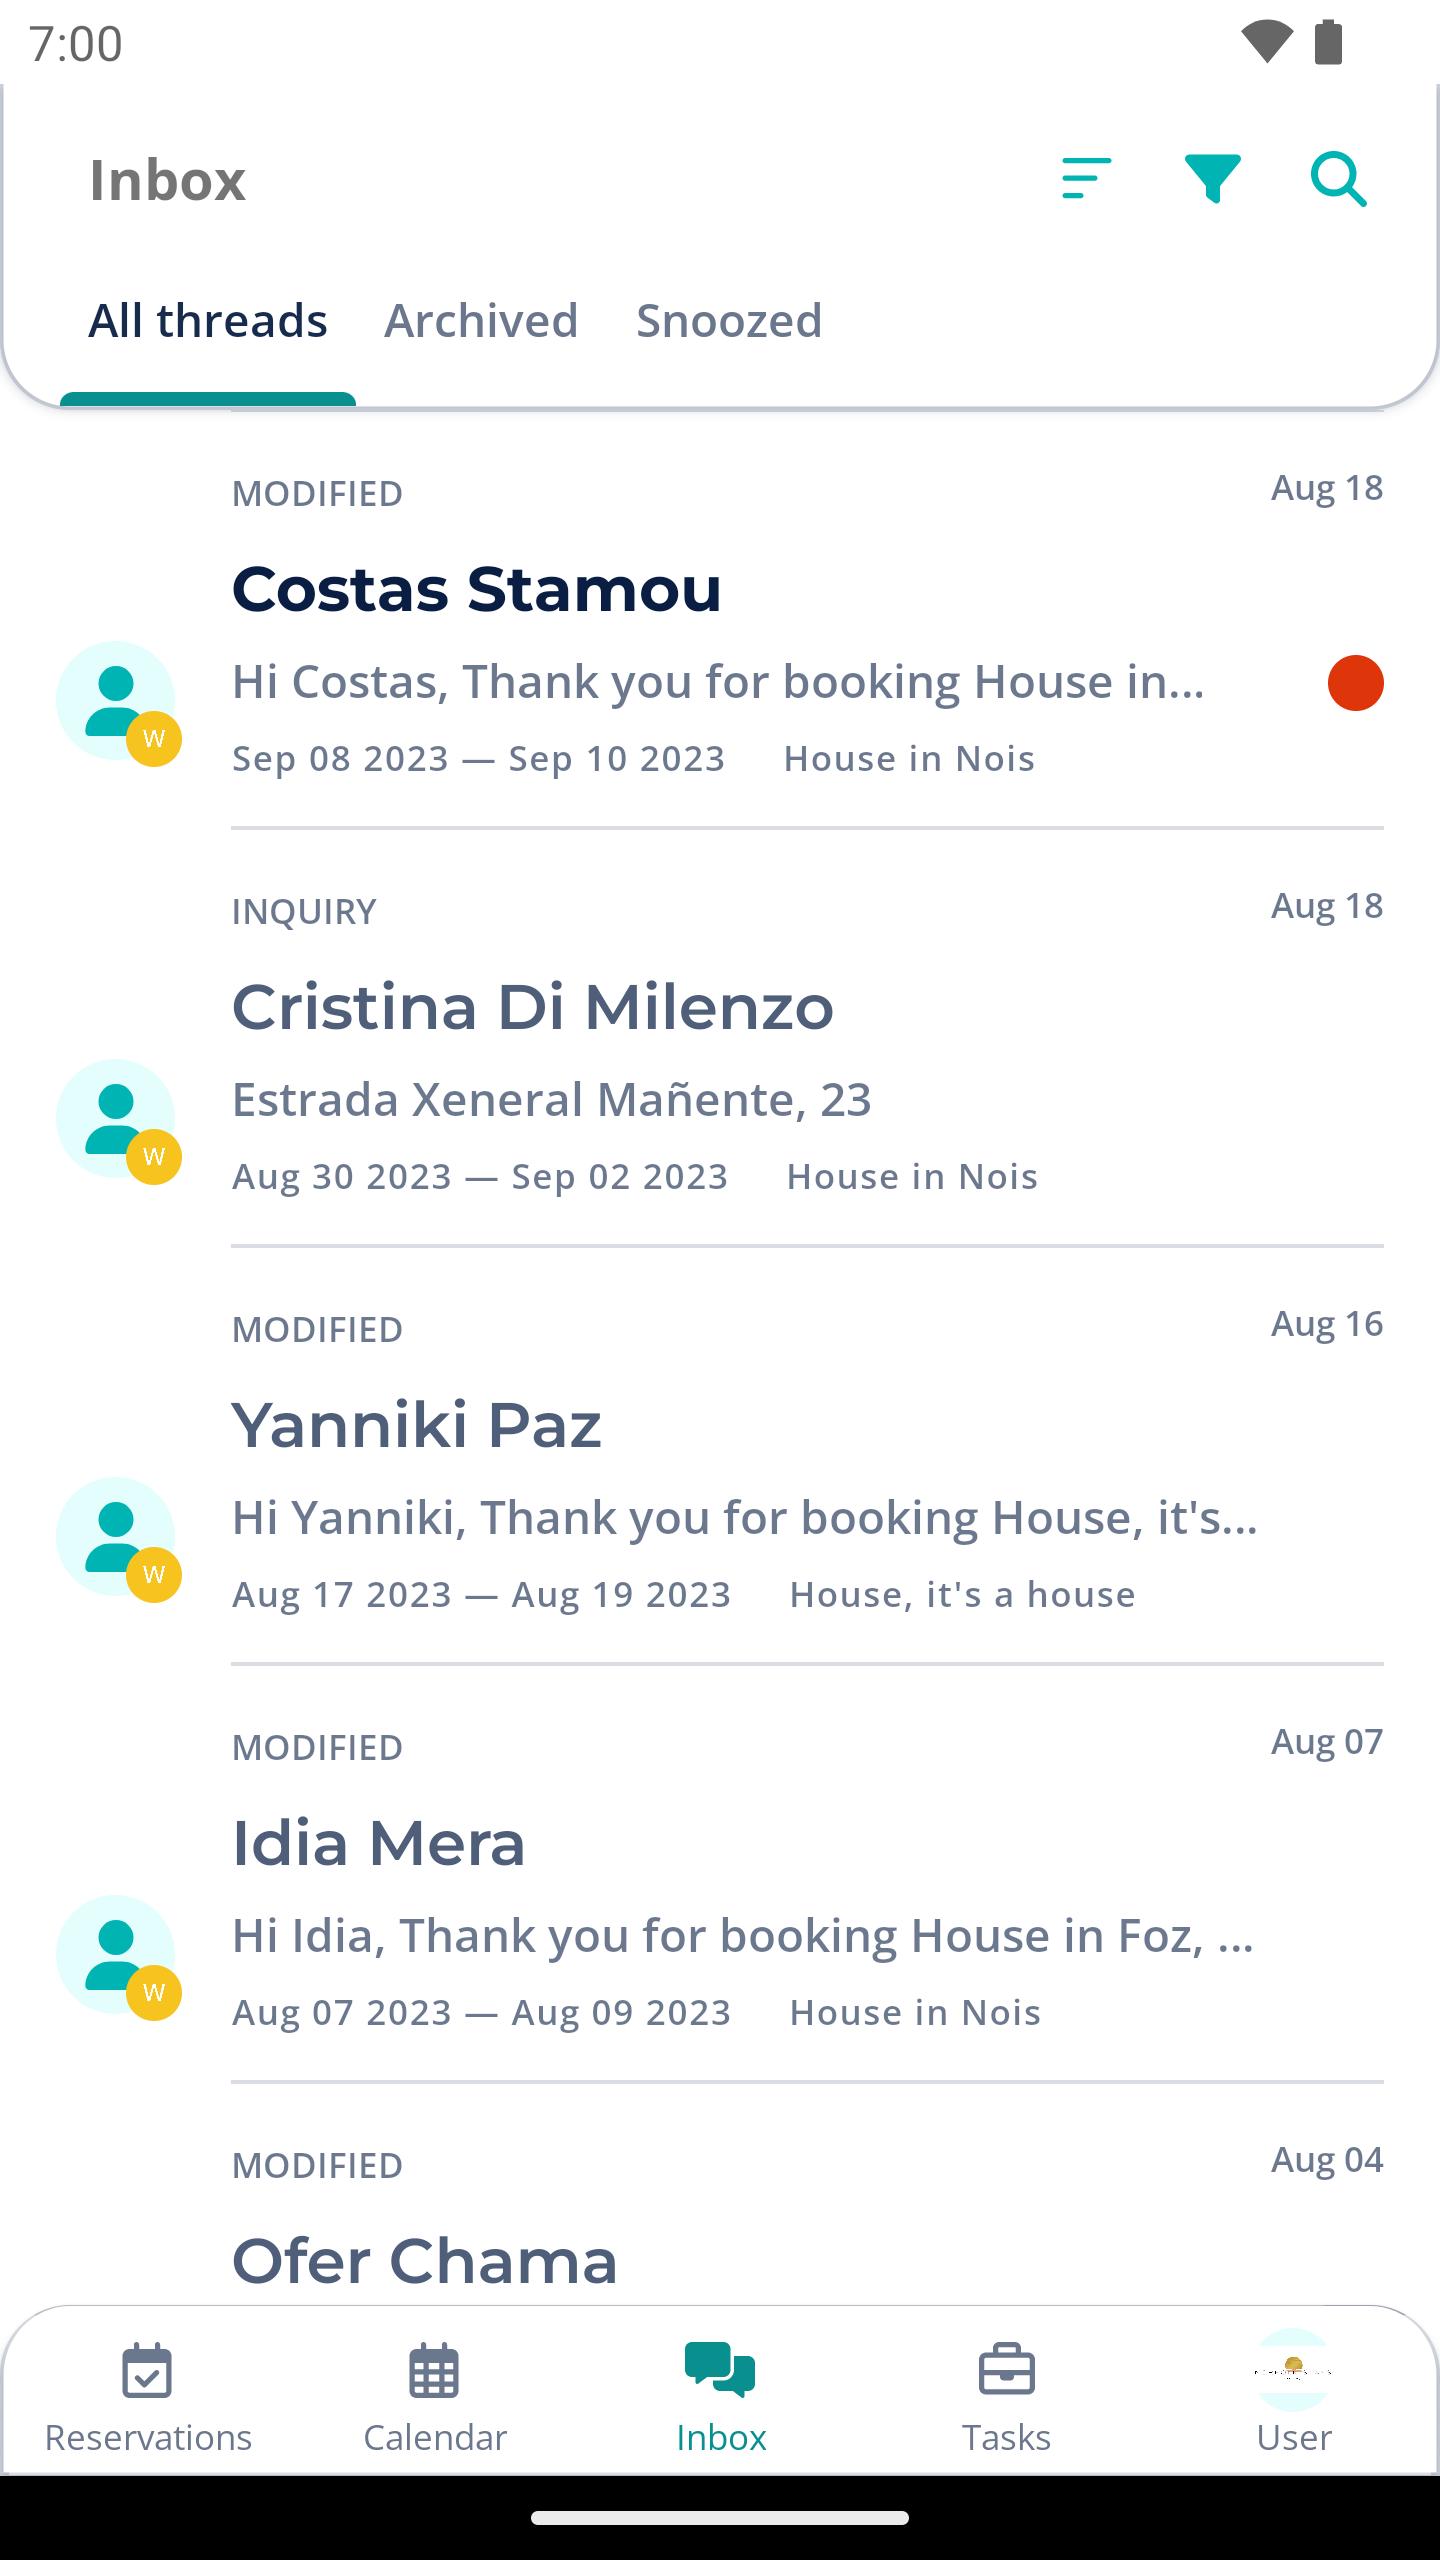Viewport: 1440px width, 2560px height.
Task: Switch to the Snoozed tab
Action: 729,321
